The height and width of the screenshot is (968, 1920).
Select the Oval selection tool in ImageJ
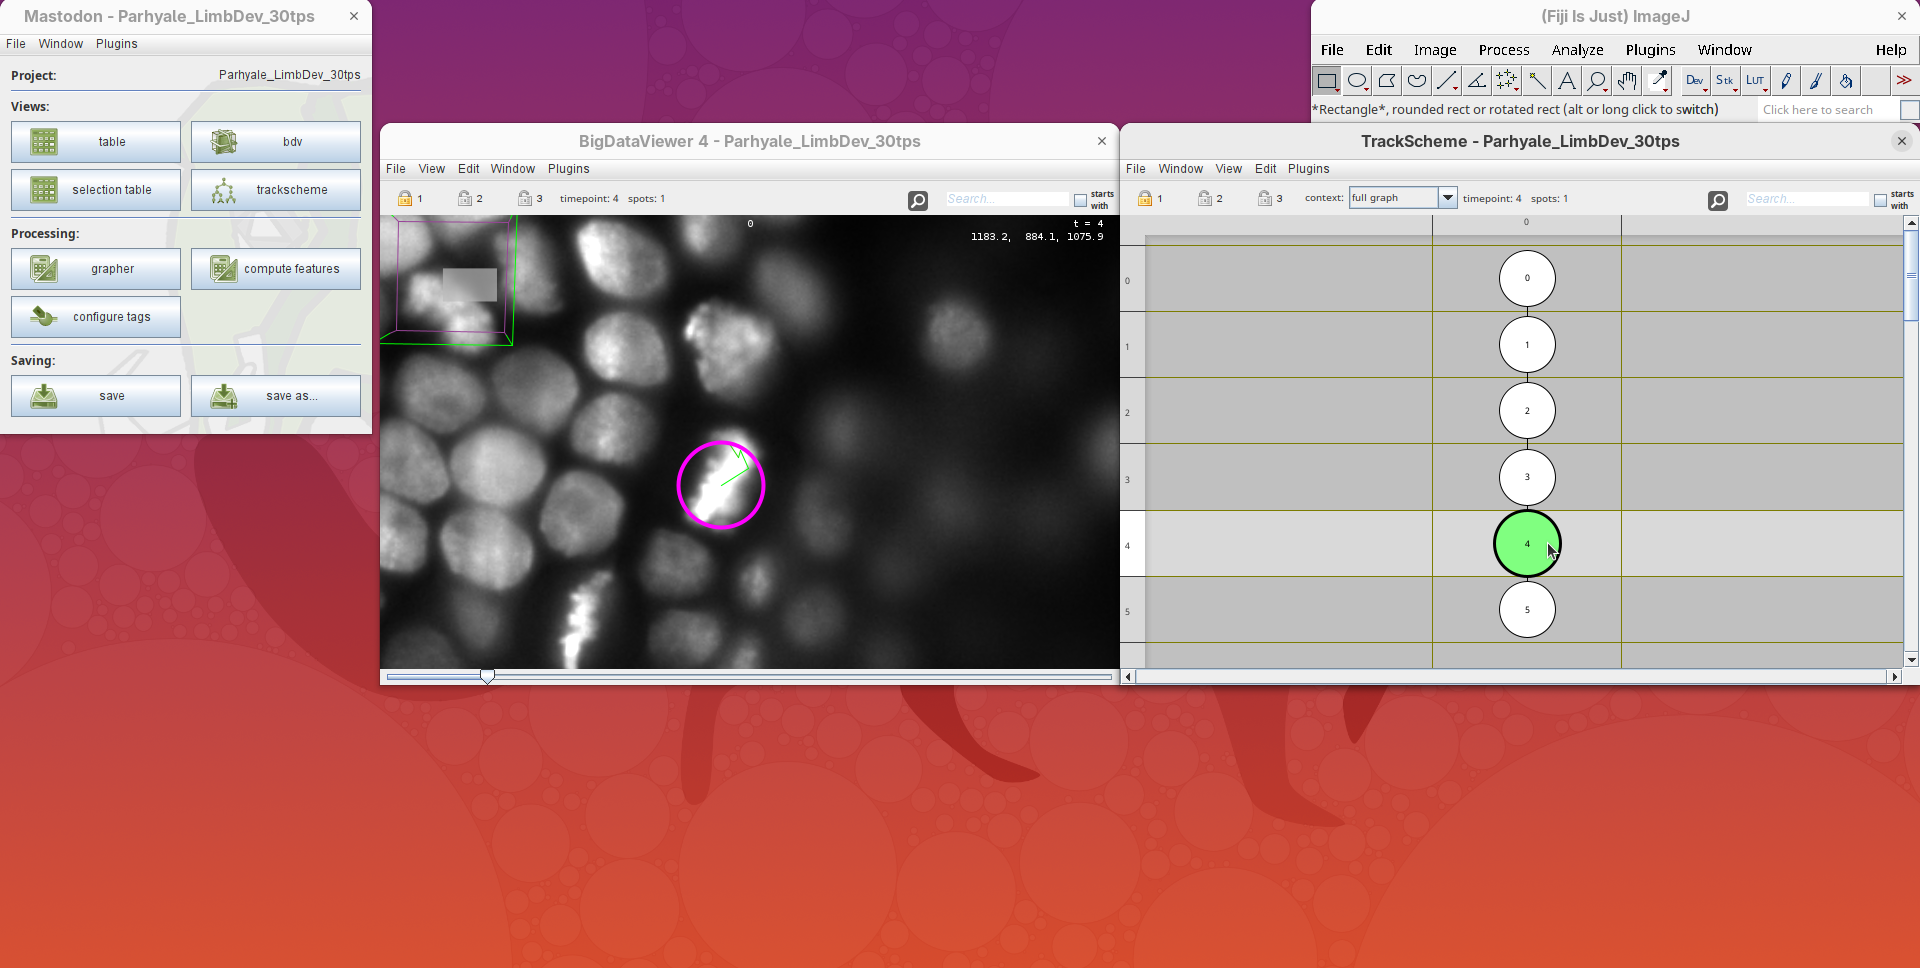coord(1357,81)
